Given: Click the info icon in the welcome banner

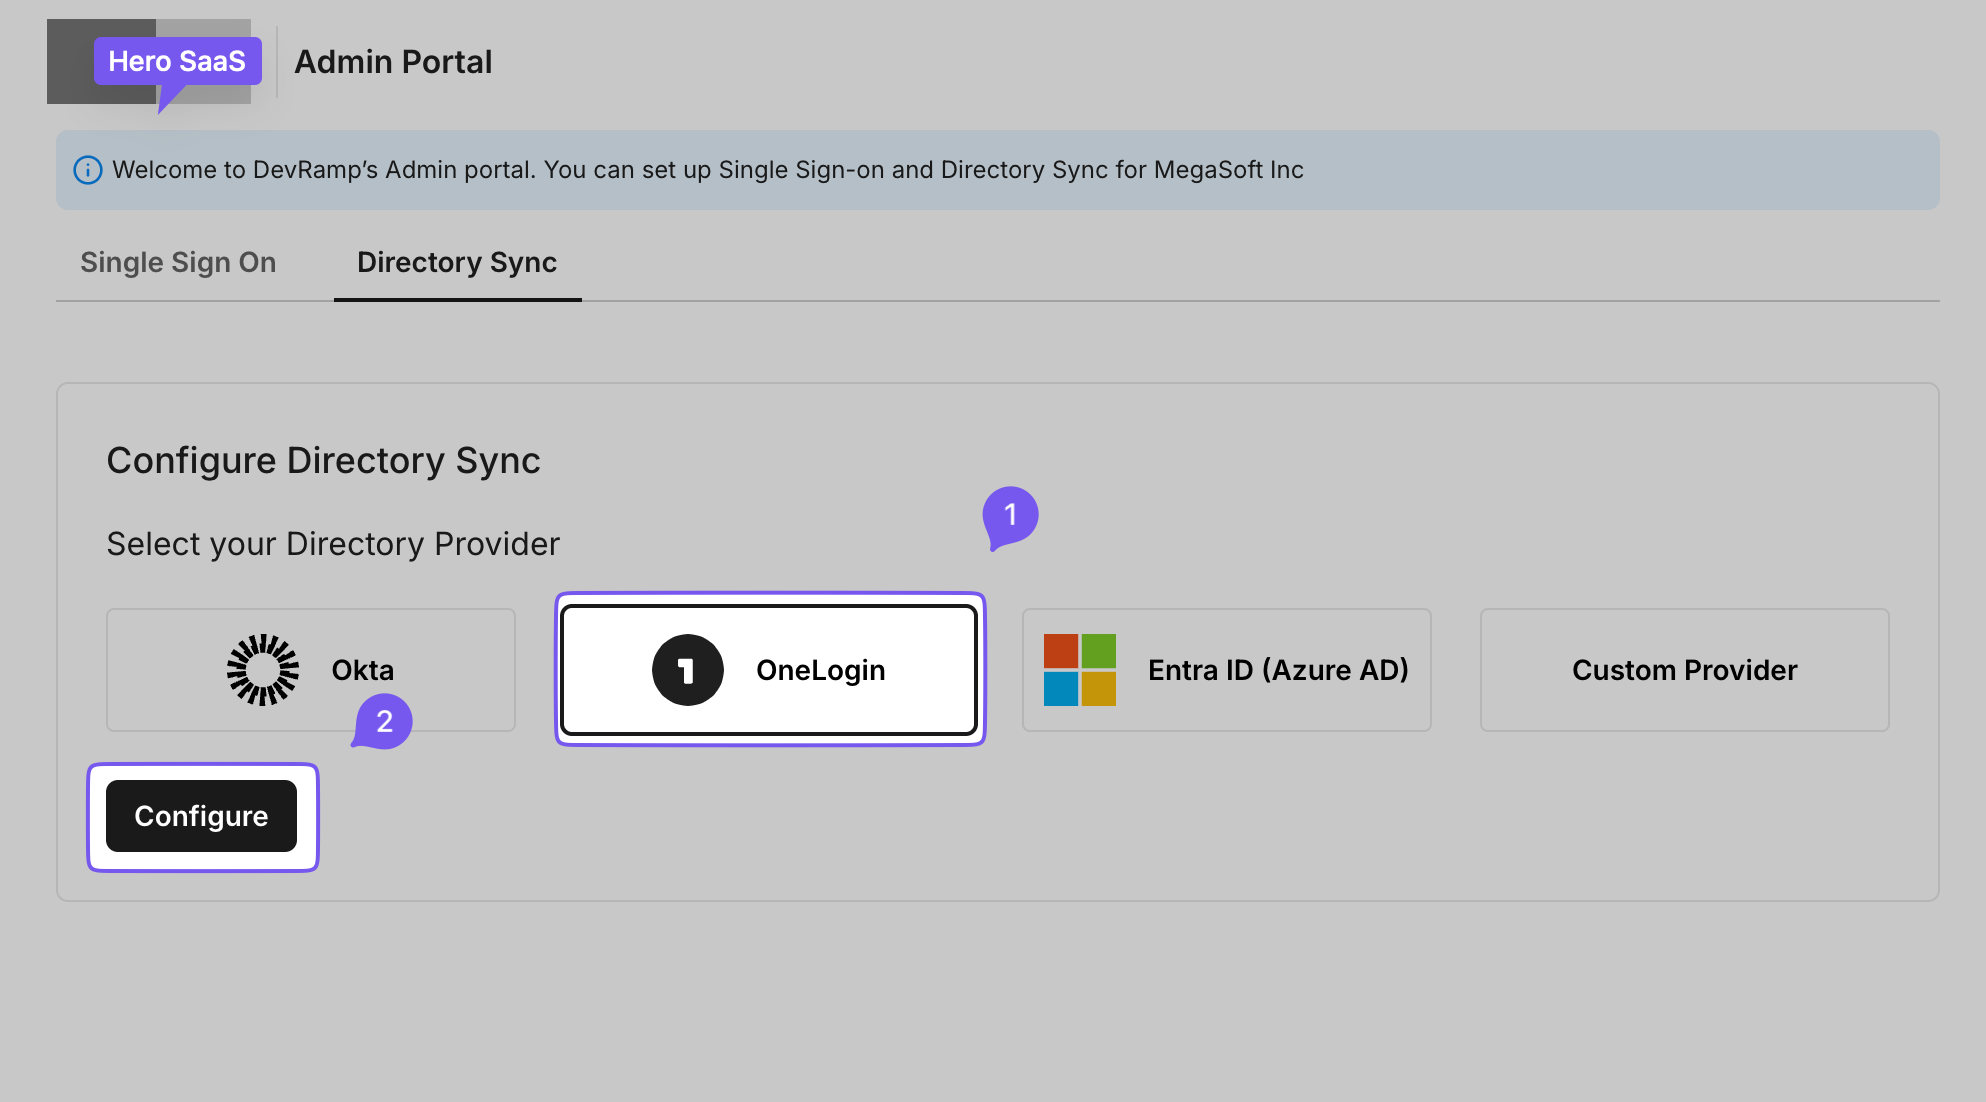Looking at the screenshot, I should tap(88, 169).
